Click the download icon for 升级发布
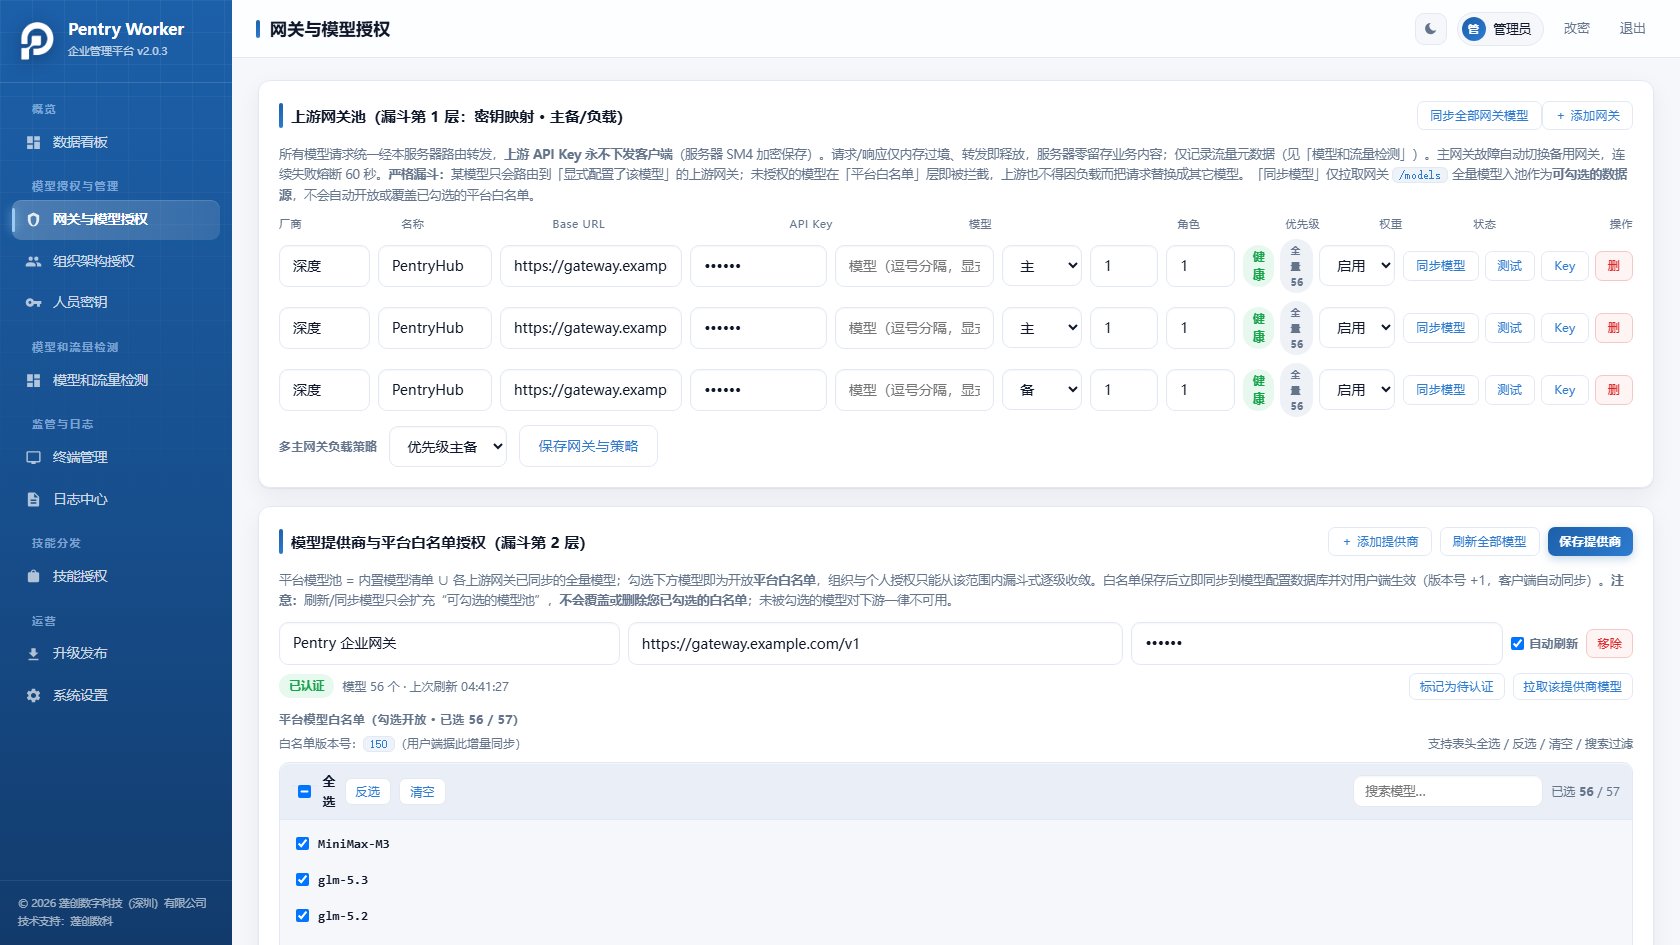The width and height of the screenshot is (1680, 945). coord(33,654)
